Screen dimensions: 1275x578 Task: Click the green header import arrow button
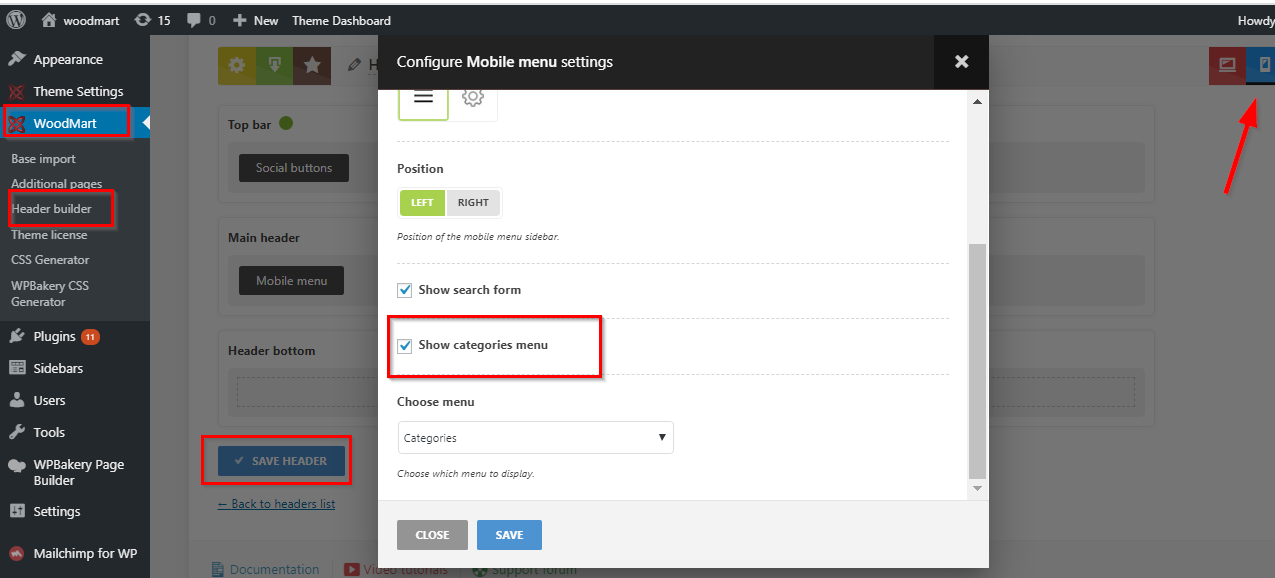(x=274, y=65)
